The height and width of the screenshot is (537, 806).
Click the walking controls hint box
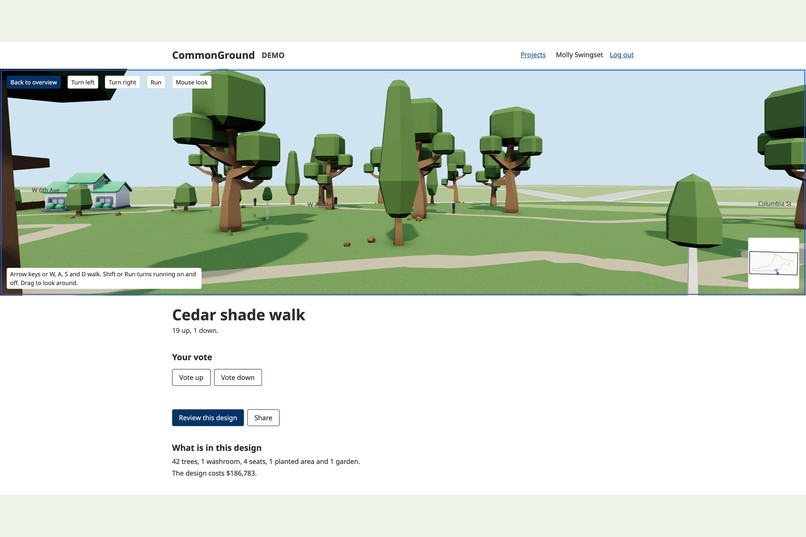tap(104, 279)
